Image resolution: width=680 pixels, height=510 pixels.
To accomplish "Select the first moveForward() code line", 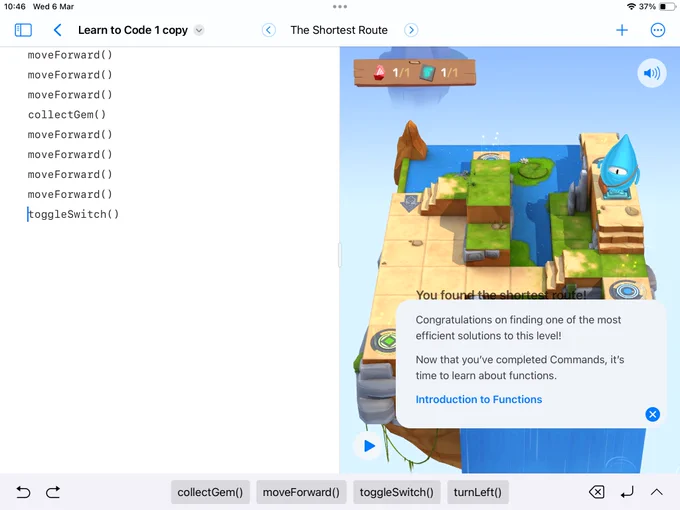I will coord(70,55).
